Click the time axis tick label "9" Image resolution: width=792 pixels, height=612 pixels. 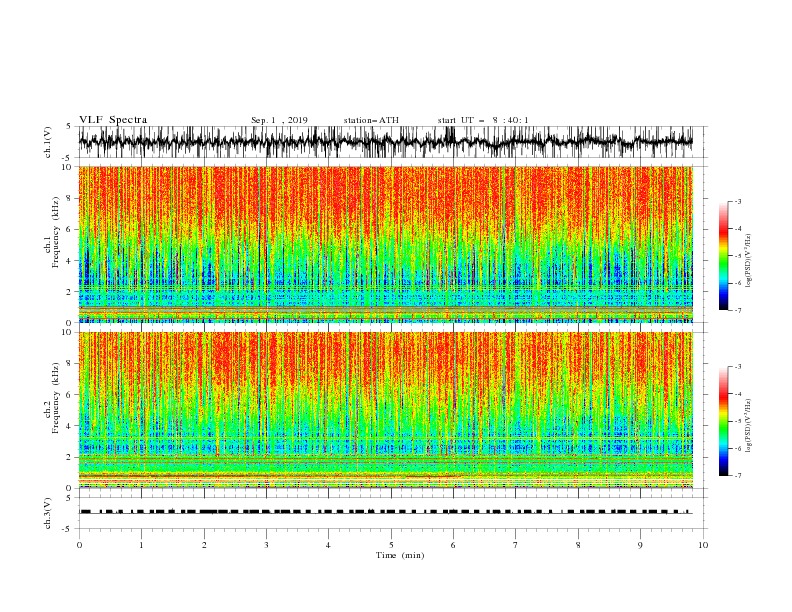(640, 545)
